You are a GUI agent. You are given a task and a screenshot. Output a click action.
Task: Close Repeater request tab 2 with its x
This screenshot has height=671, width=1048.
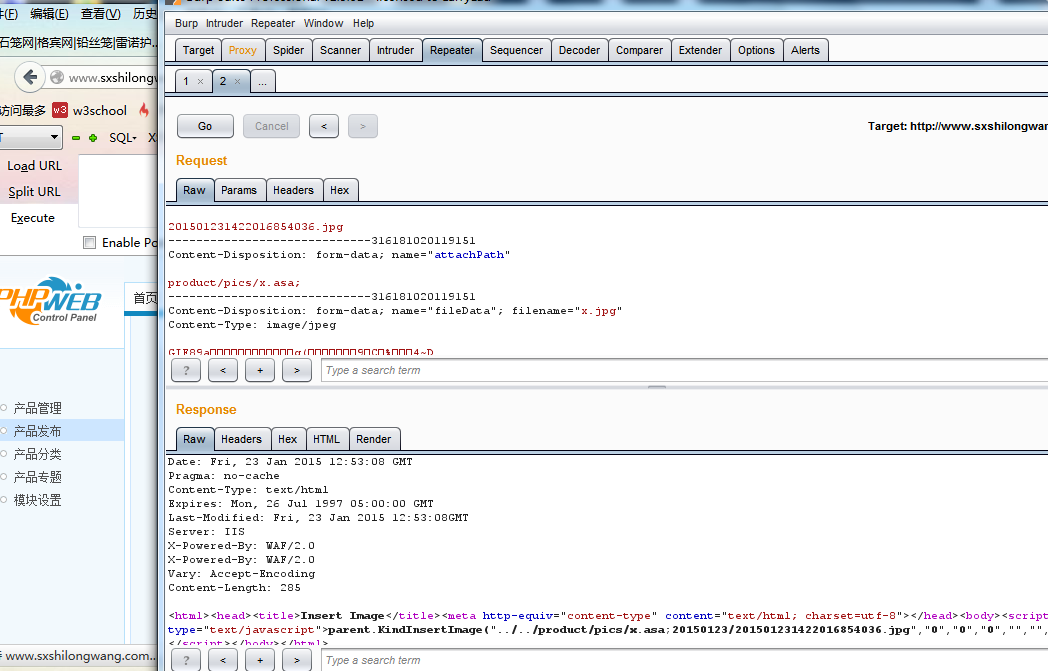237,82
